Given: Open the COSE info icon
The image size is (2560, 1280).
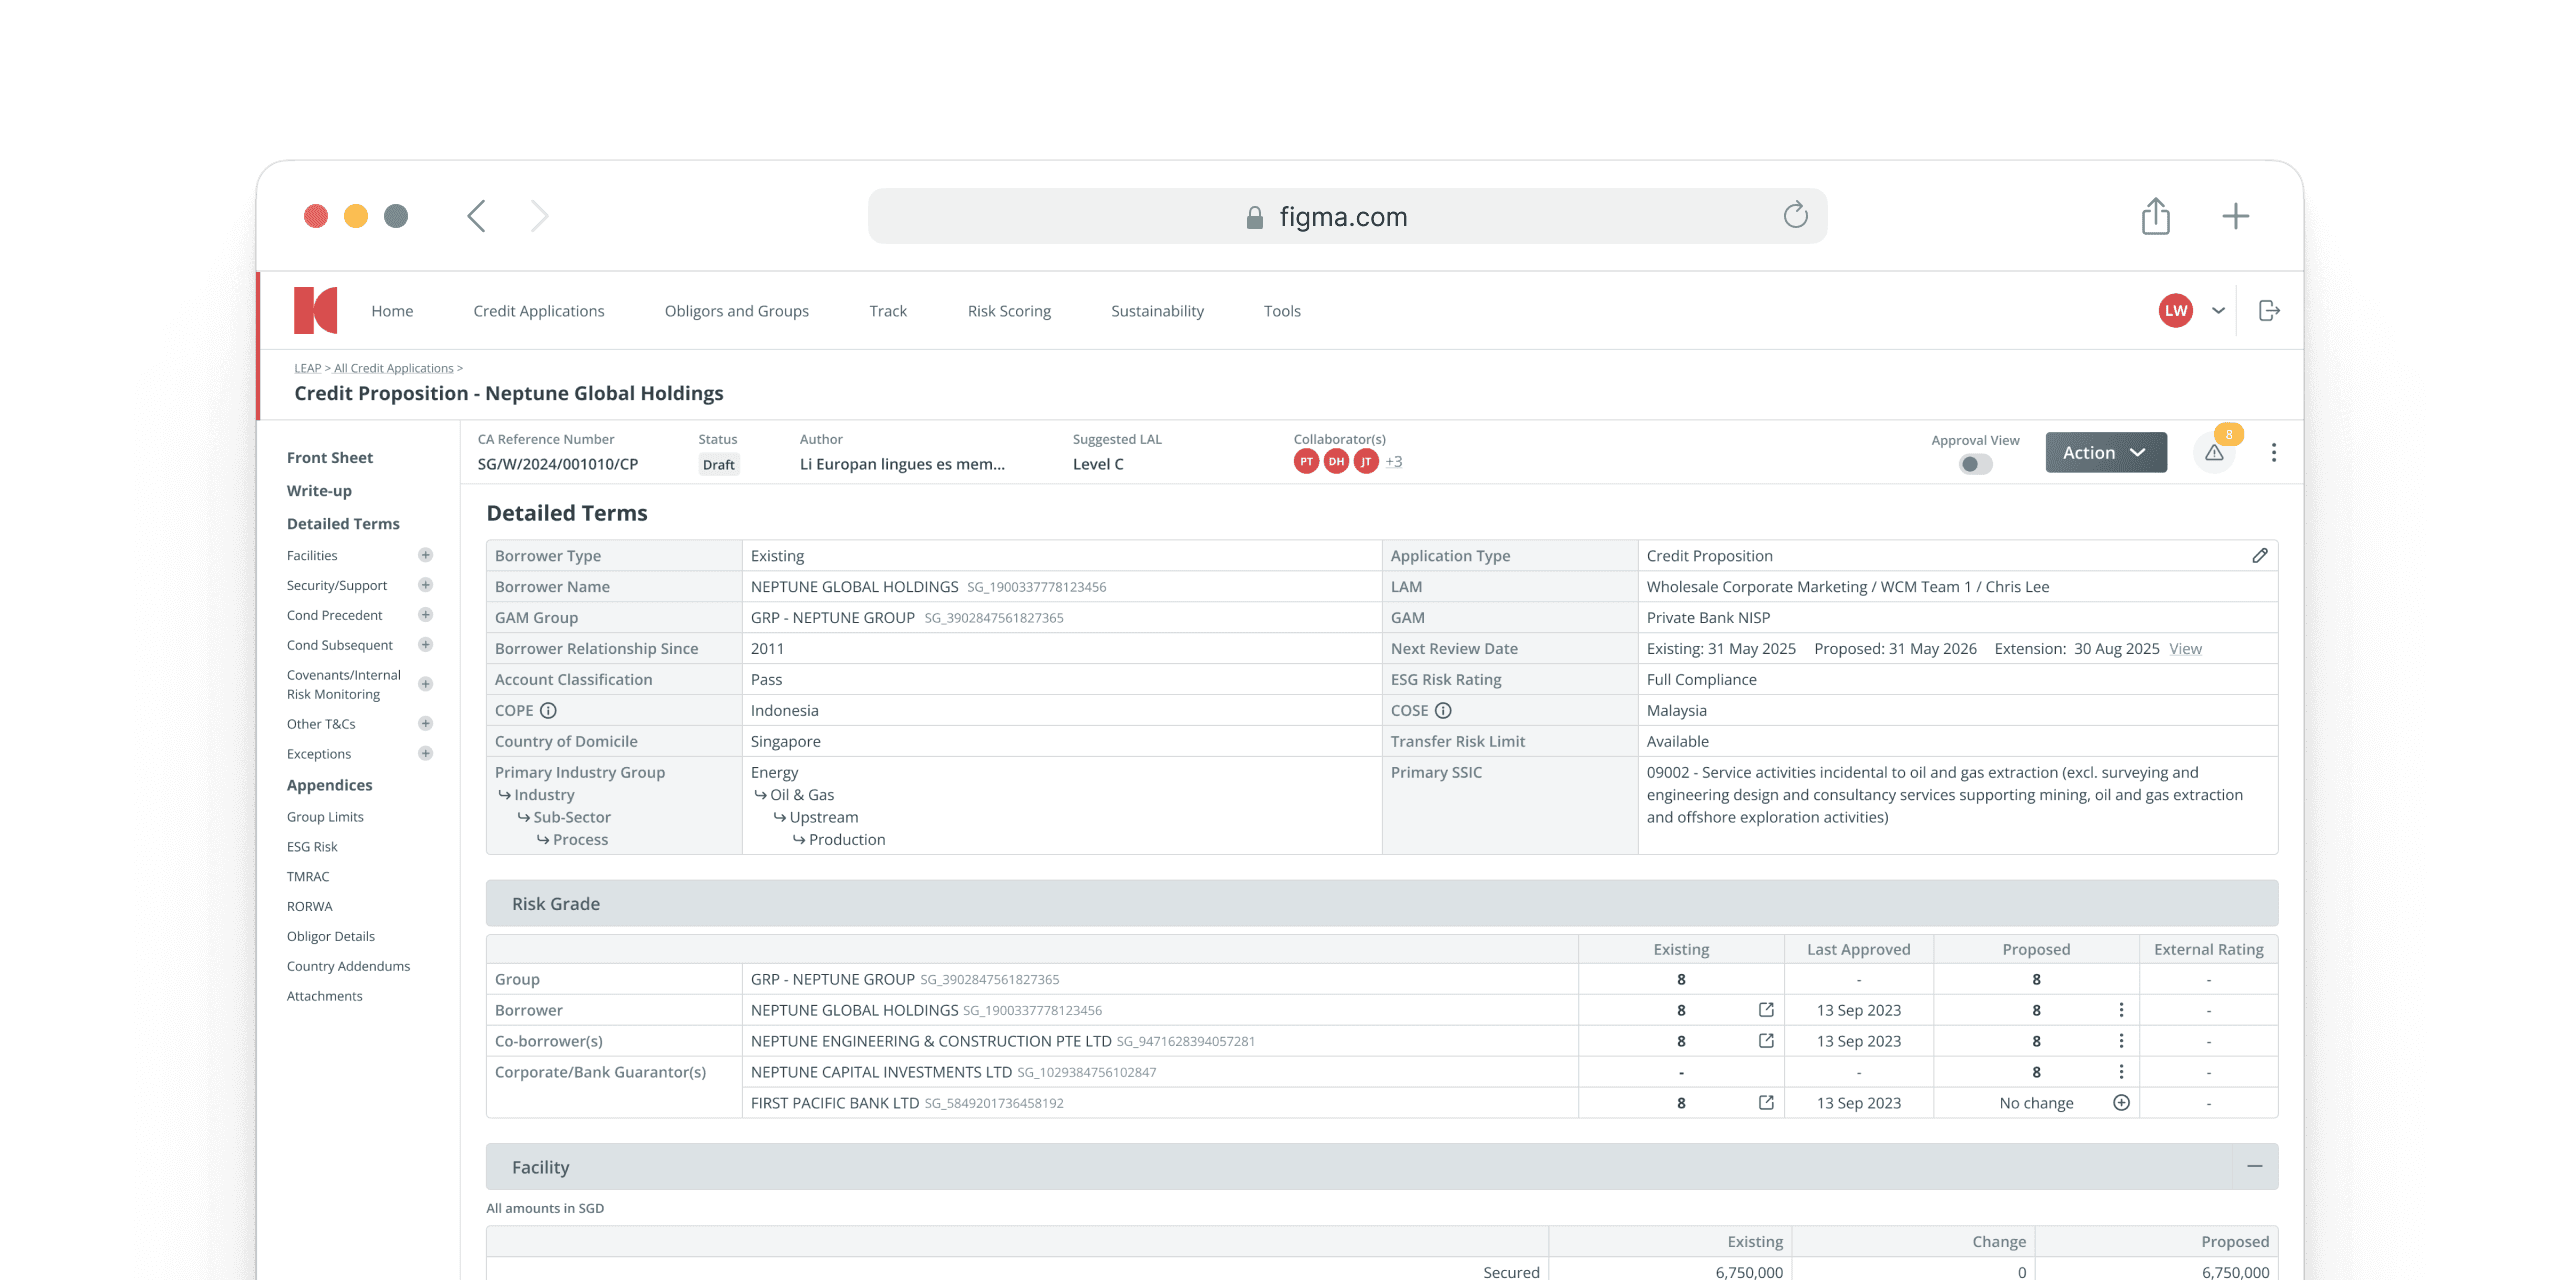Looking at the screenshot, I should 1443,711.
